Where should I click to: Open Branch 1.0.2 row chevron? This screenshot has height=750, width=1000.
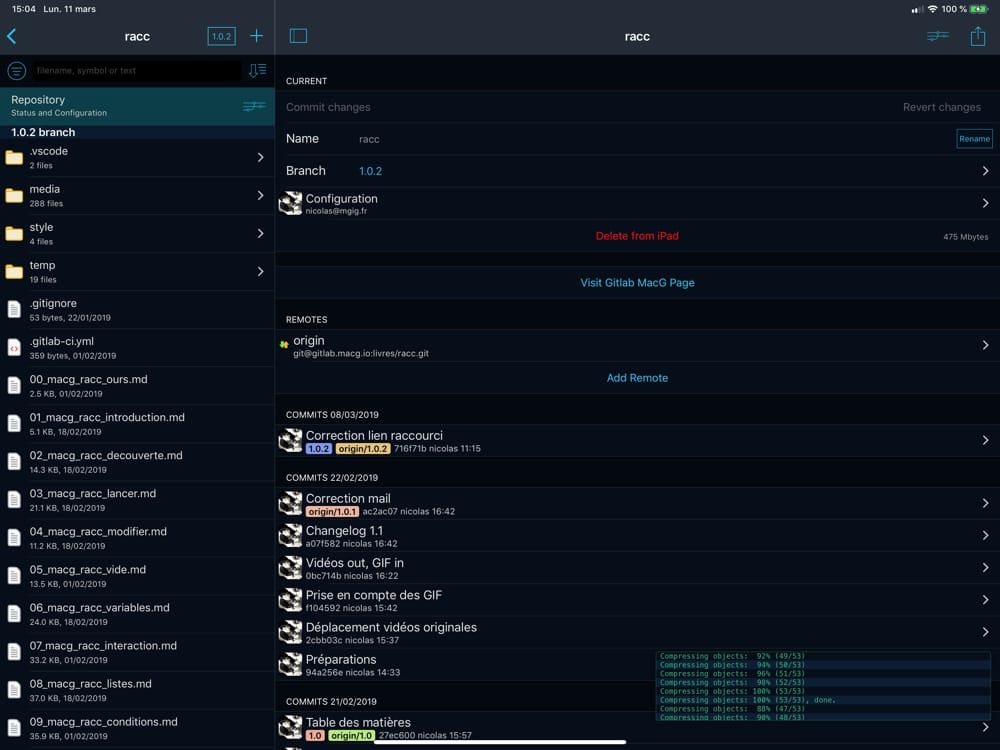pyautogui.click(x=985, y=171)
